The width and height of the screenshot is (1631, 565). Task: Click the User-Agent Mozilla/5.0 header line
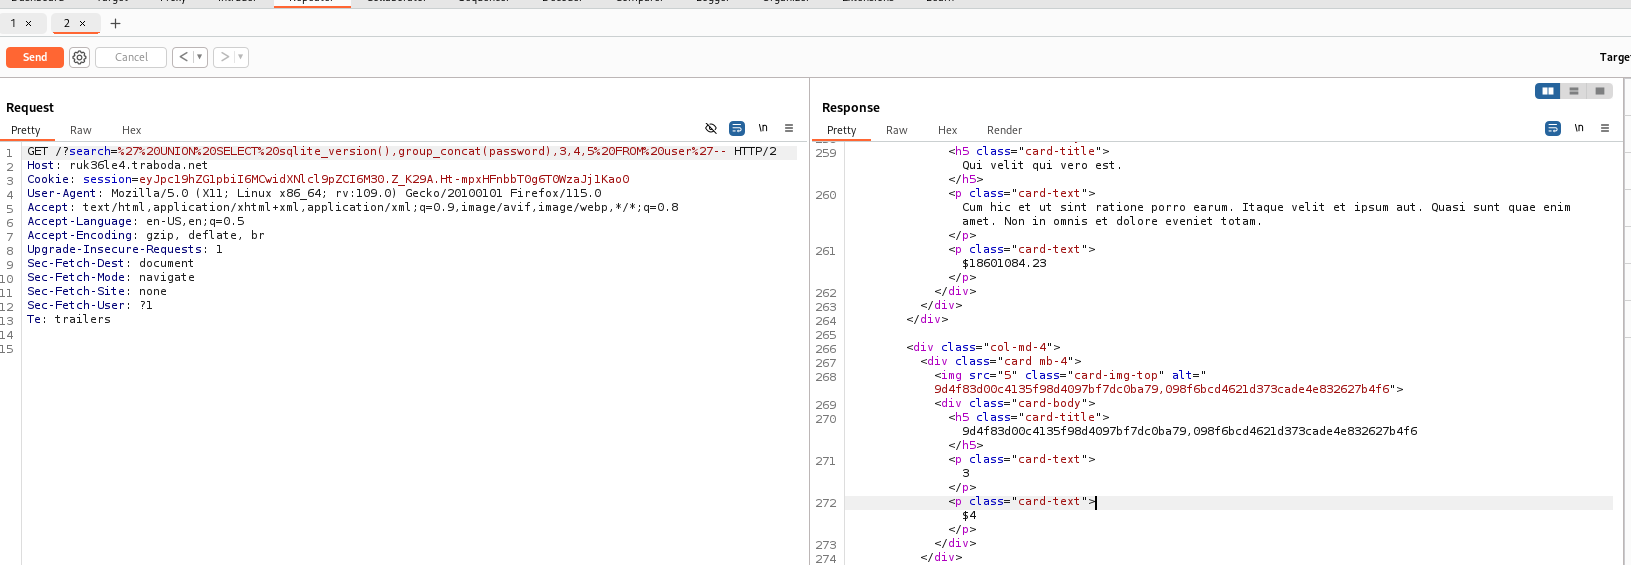(314, 193)
